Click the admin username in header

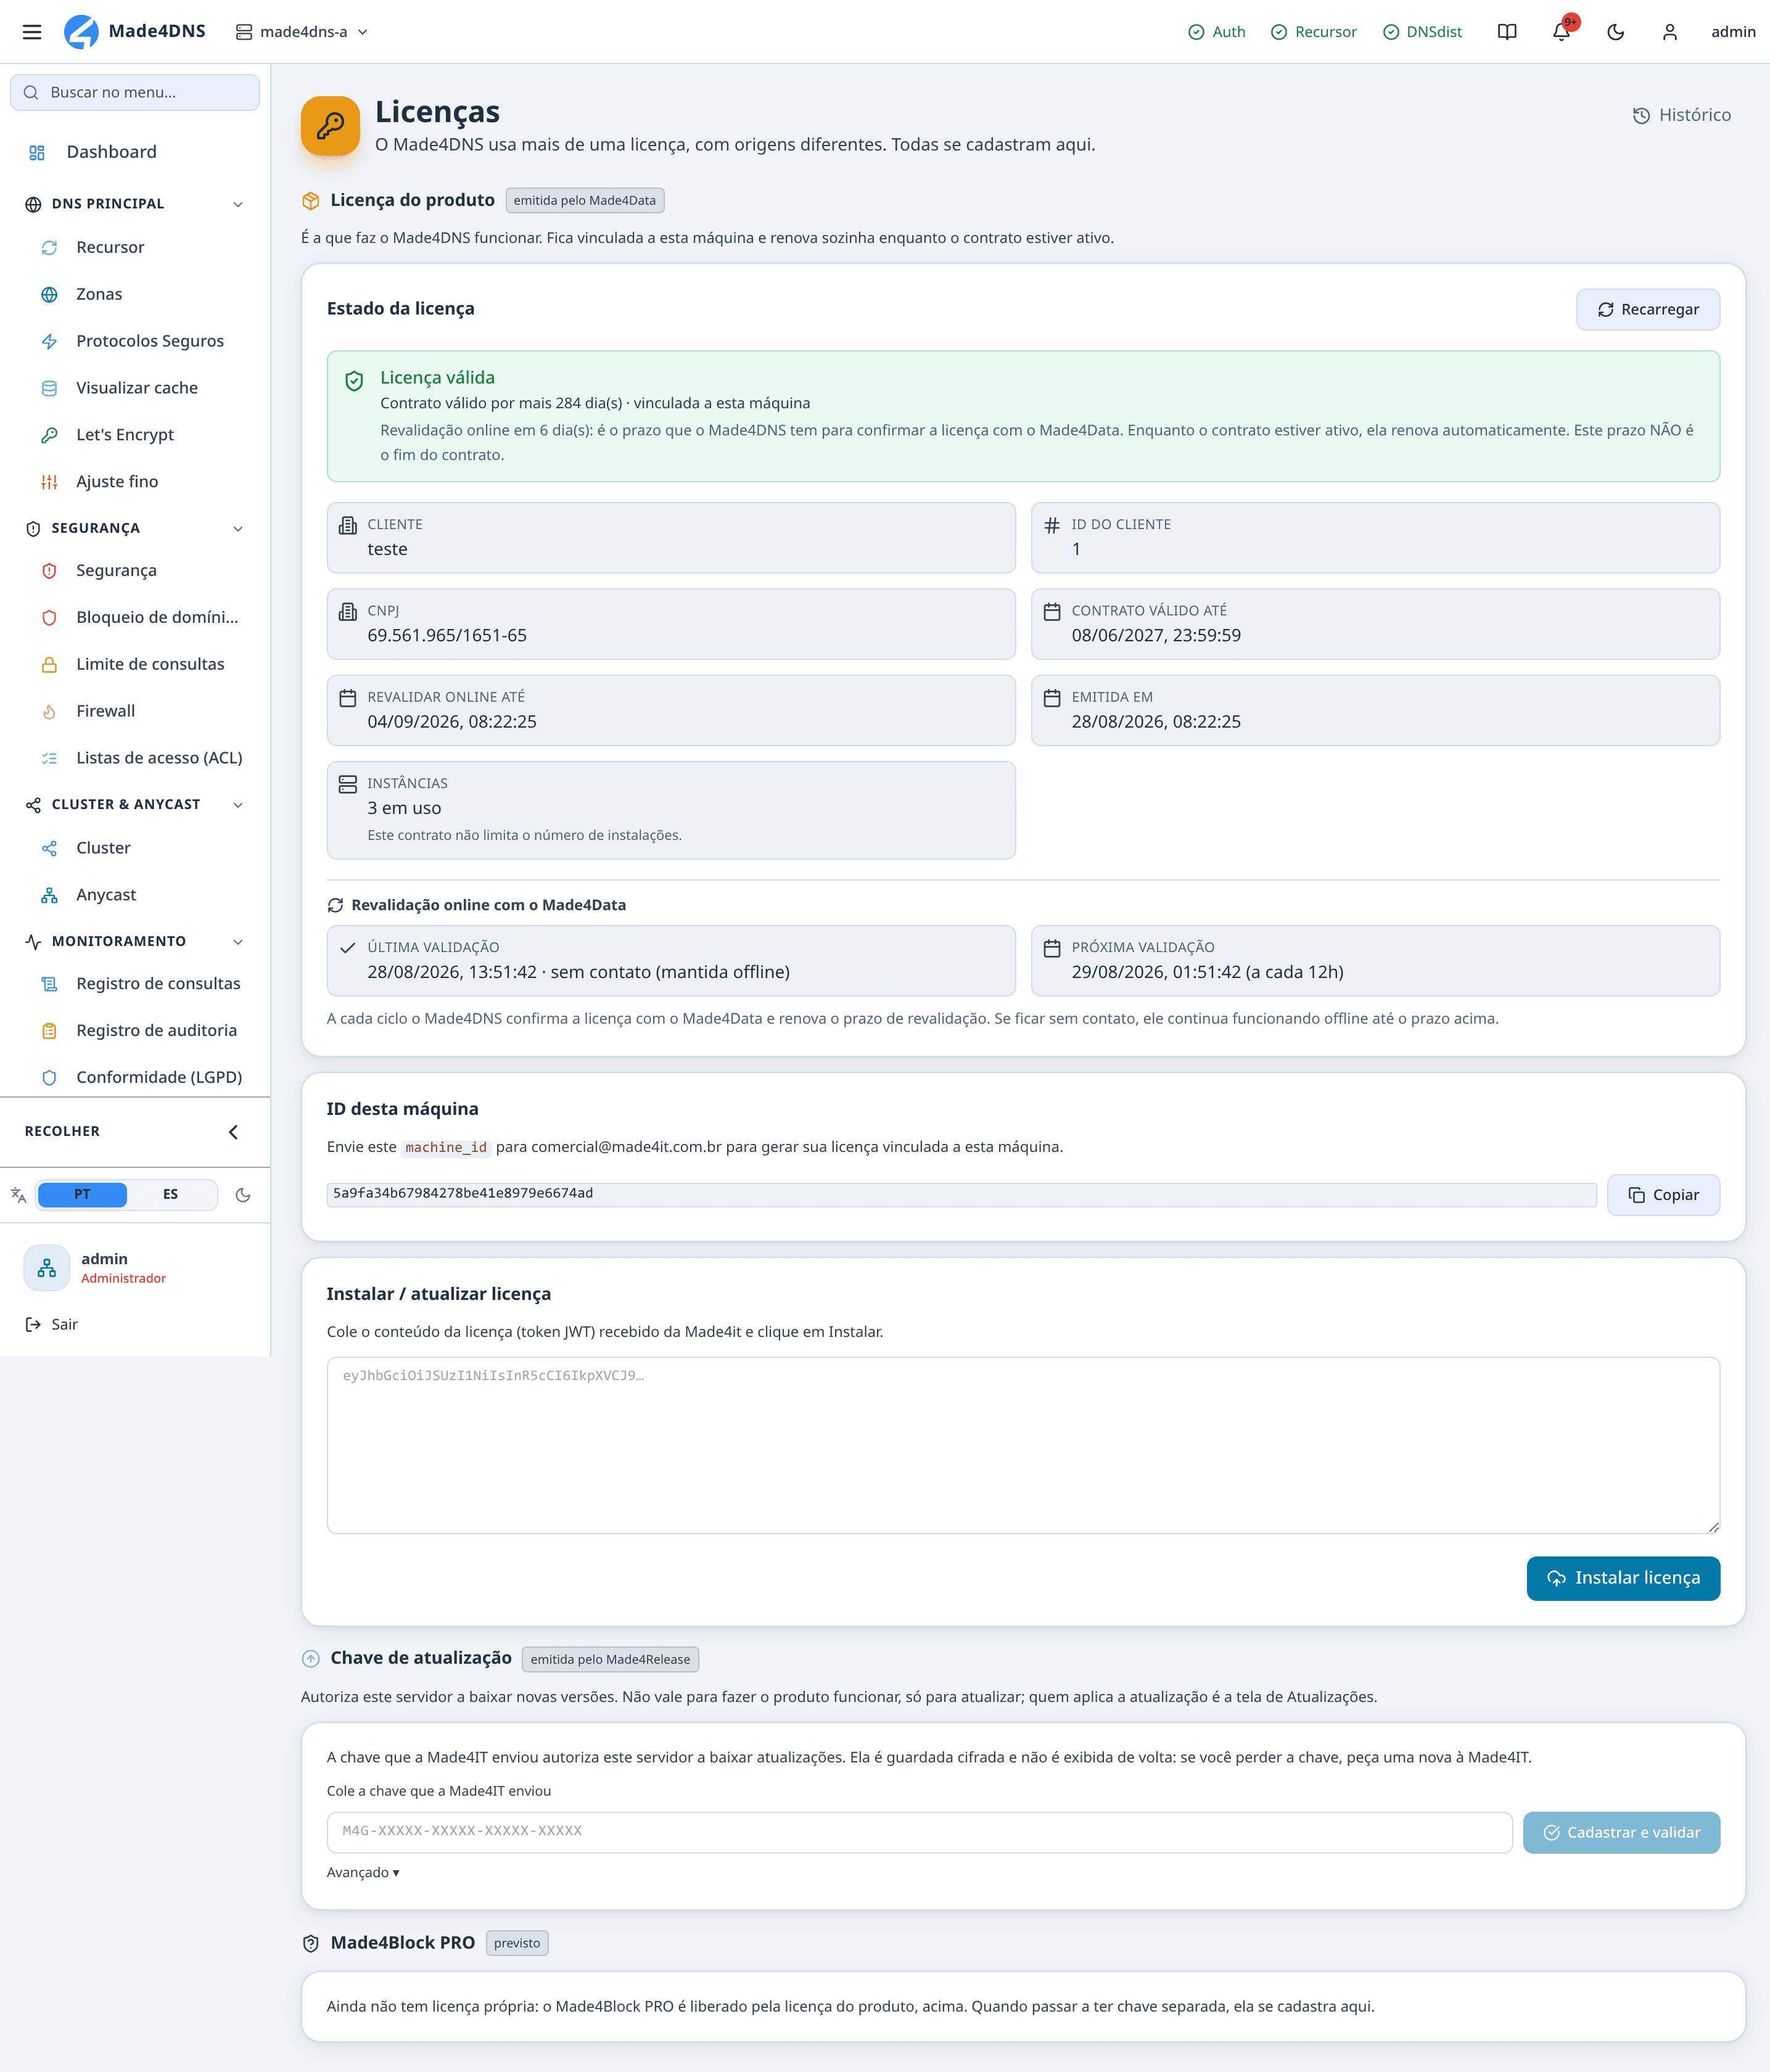1733,32
